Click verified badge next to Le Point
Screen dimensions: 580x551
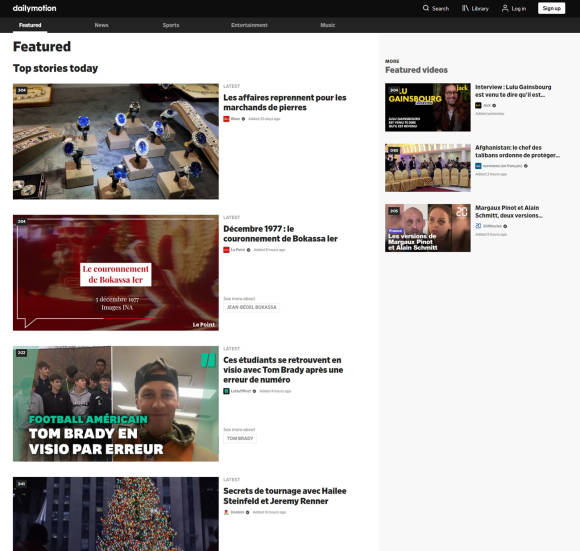[249, 250]
